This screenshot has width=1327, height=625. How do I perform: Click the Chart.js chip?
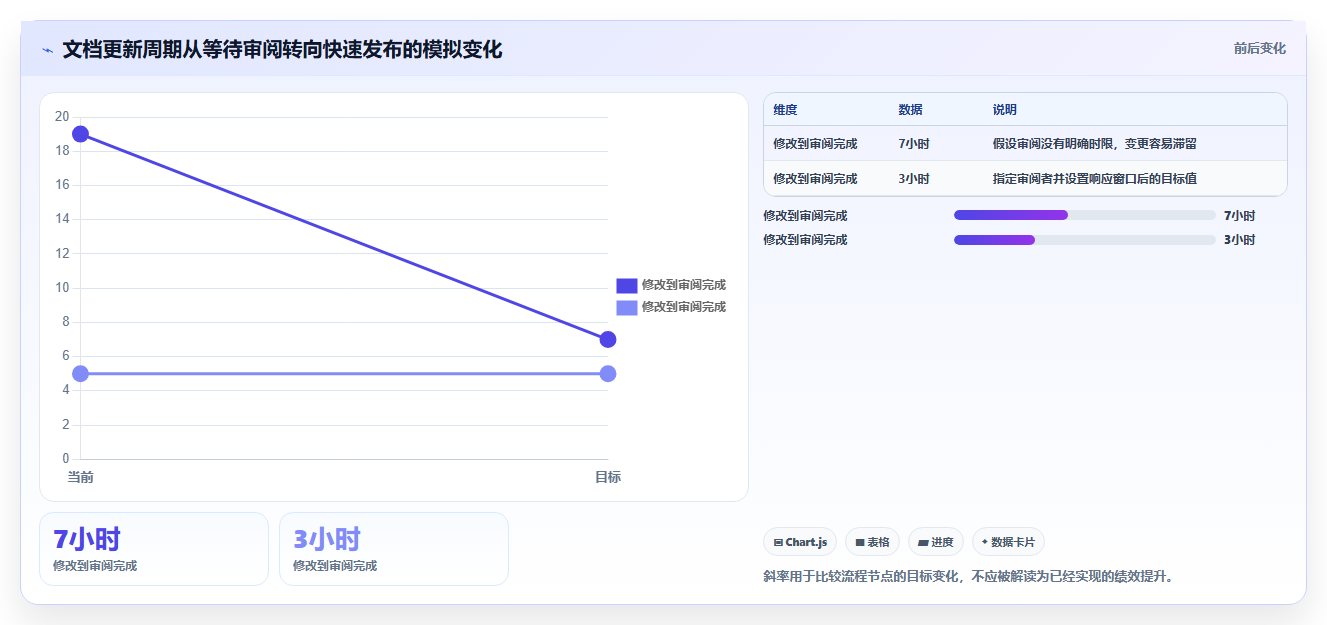(800, 542)
